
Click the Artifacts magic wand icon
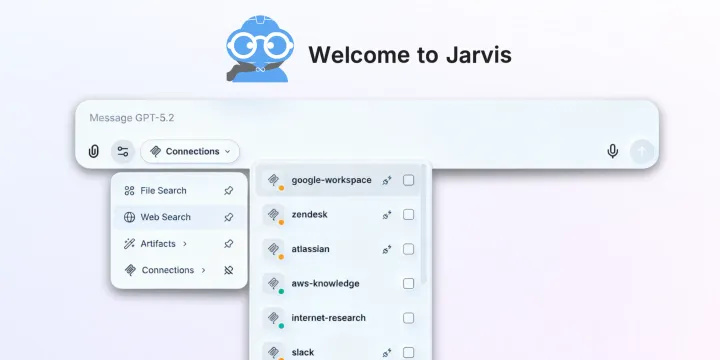click(129, 244)
